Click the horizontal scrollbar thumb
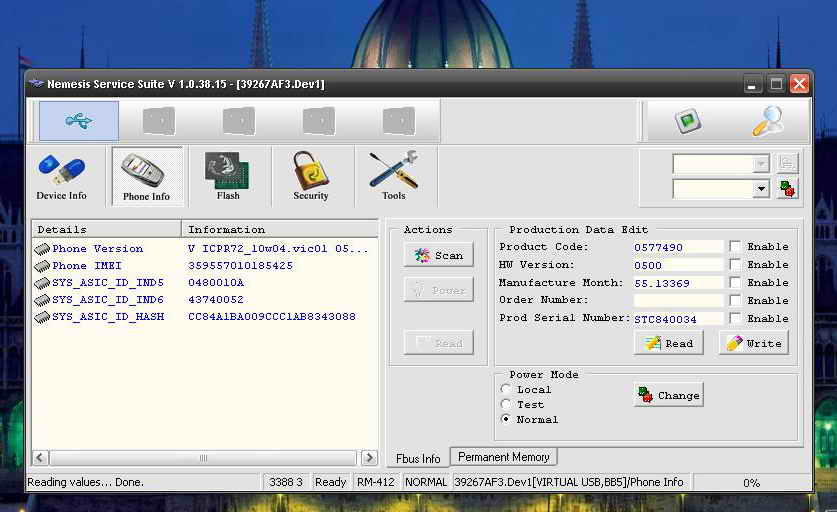Screen dimensions: 837x512 pos(203,458)
